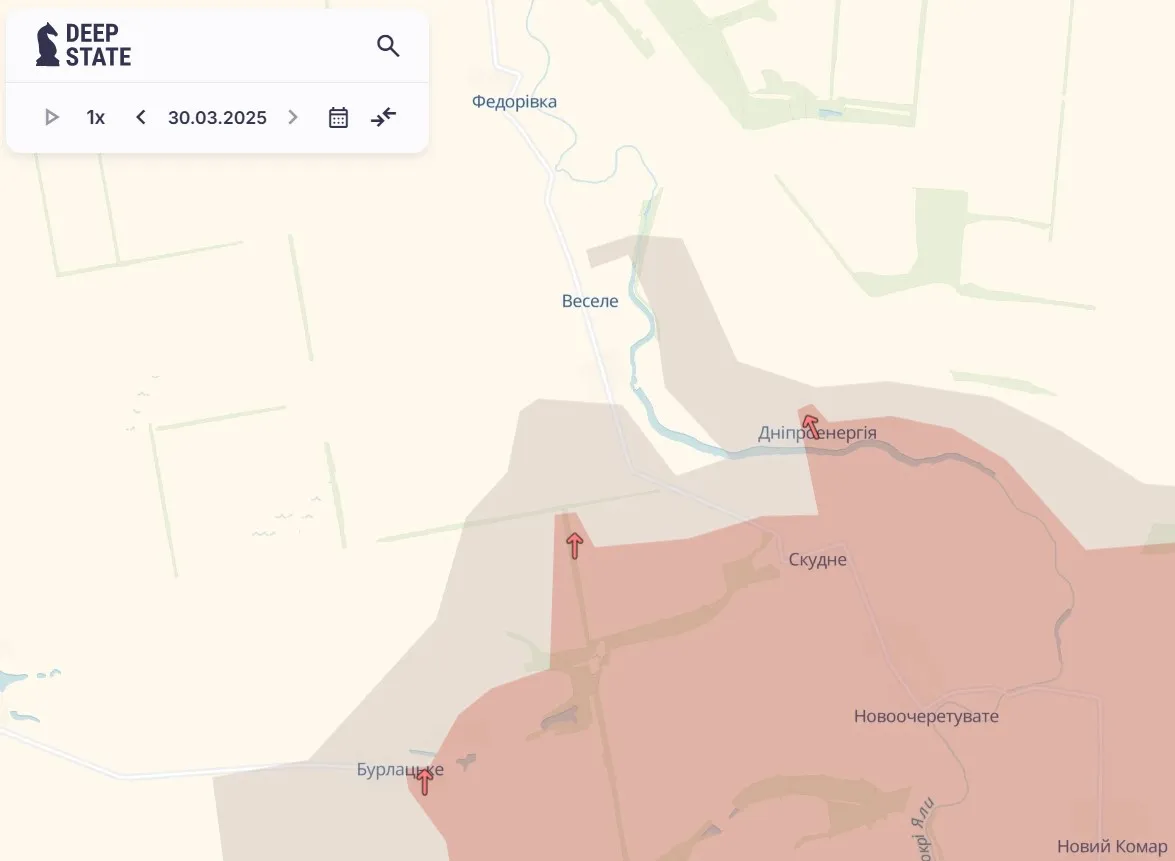Click red attack arrow at Дніпроенергія
The width and height of the screenshot is (1175, 861).
click(811, 427)
